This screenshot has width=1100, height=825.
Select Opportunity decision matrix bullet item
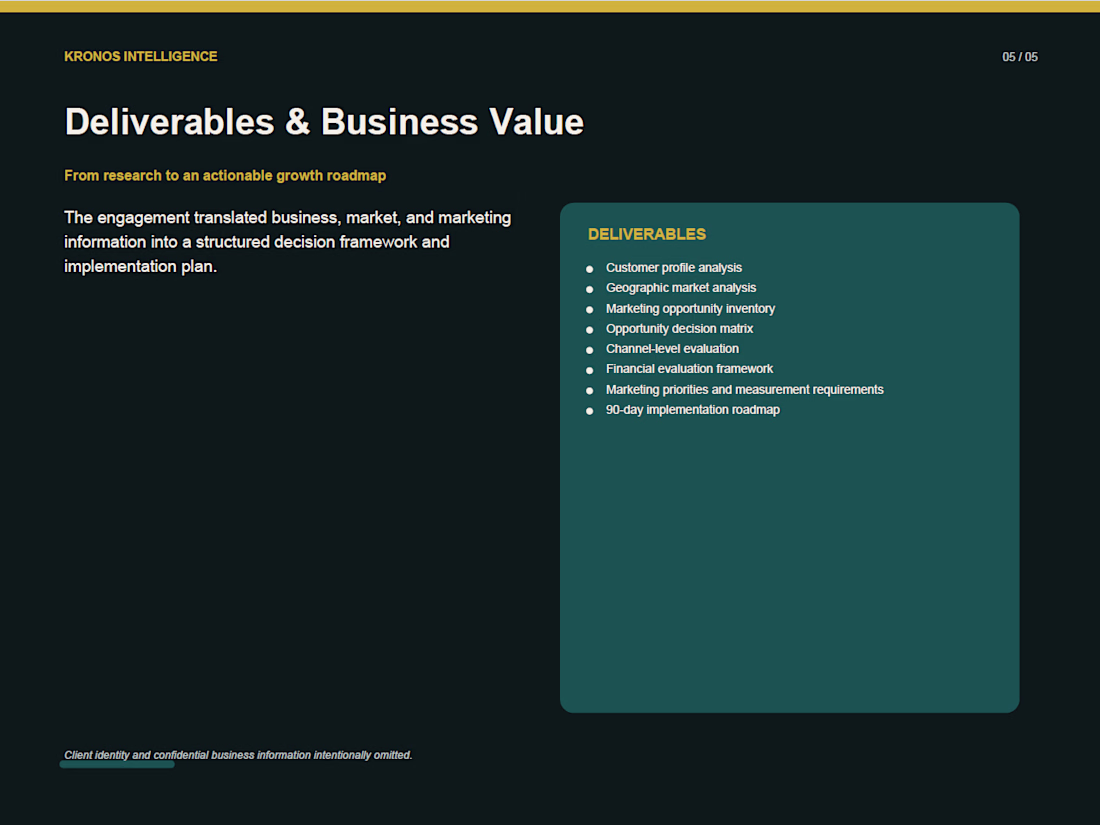[x=679, y=329]
